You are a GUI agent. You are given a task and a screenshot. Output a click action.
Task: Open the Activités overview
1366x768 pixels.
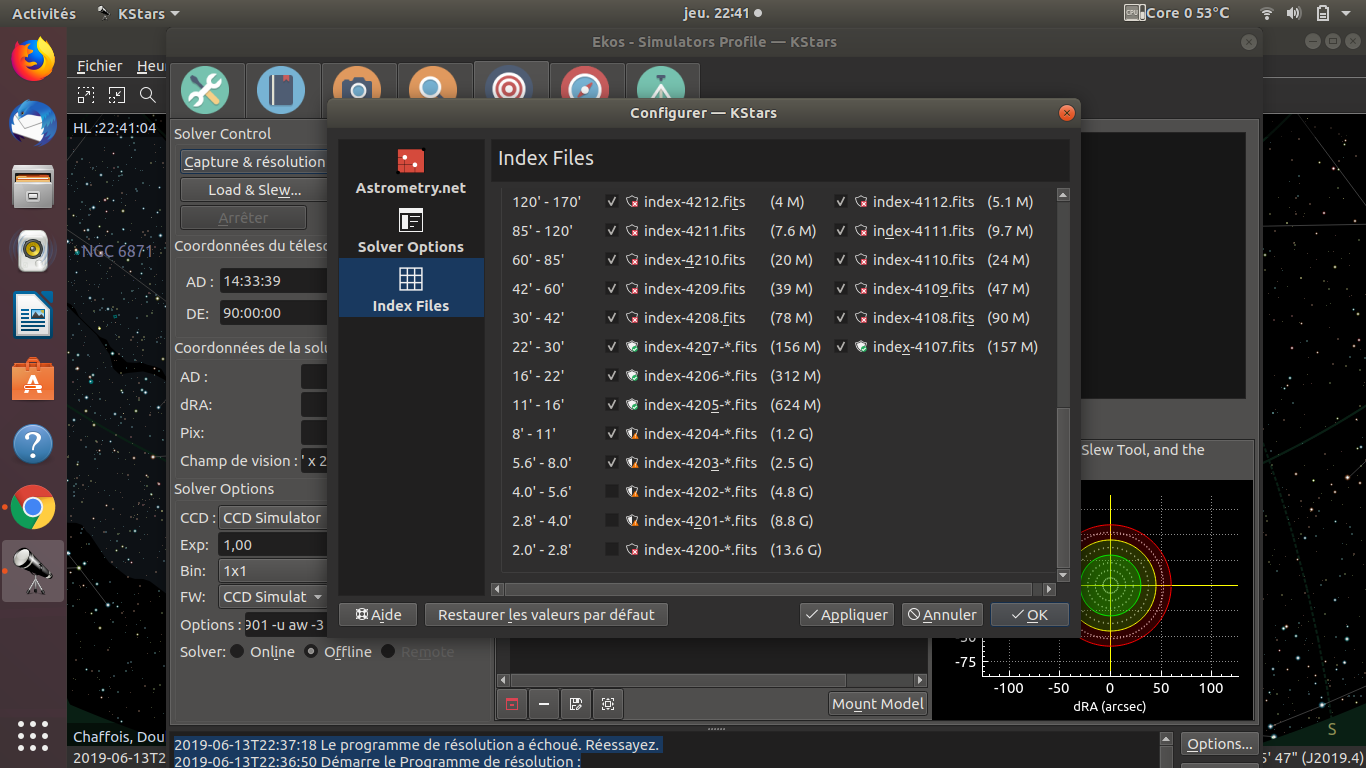[x=44, y=14]
